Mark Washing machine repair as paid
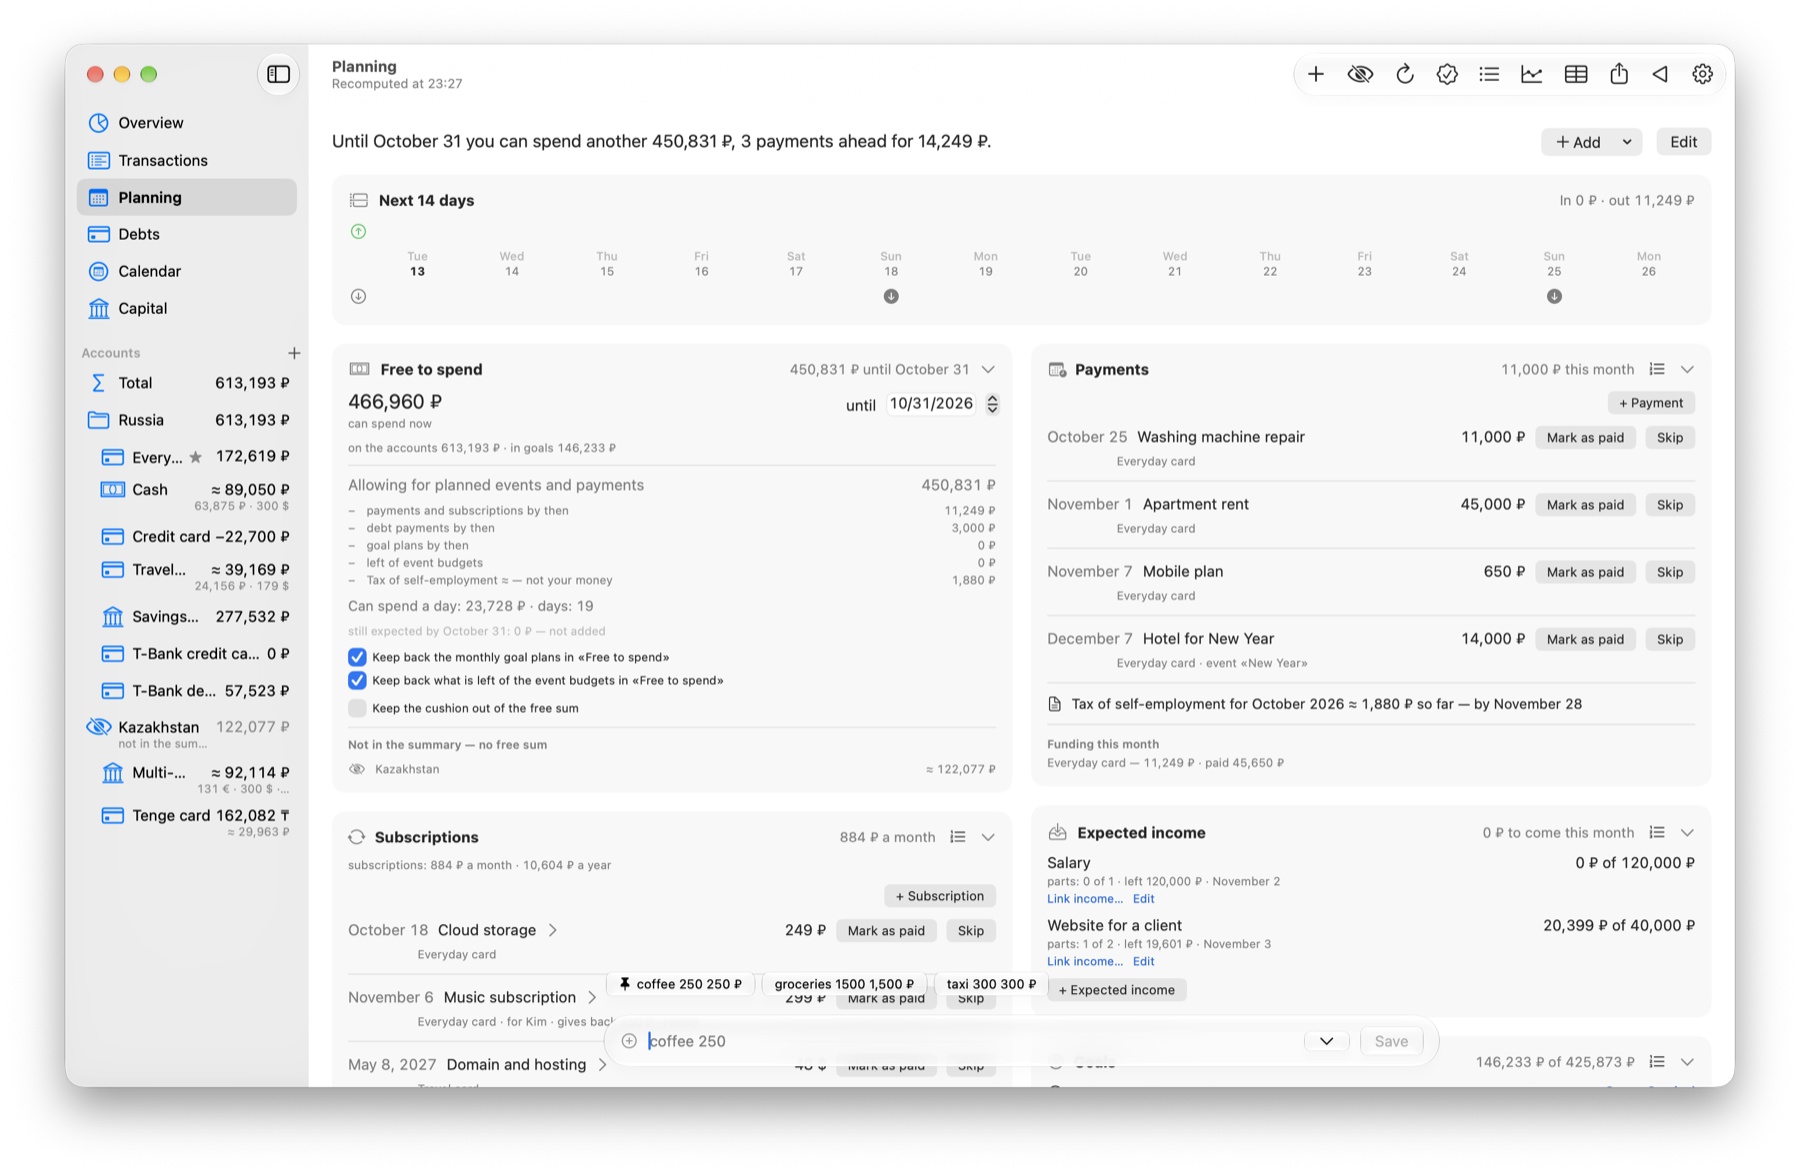Image resolution: width=1800 pixels, height=1173 pixels. coord(1585,437)
